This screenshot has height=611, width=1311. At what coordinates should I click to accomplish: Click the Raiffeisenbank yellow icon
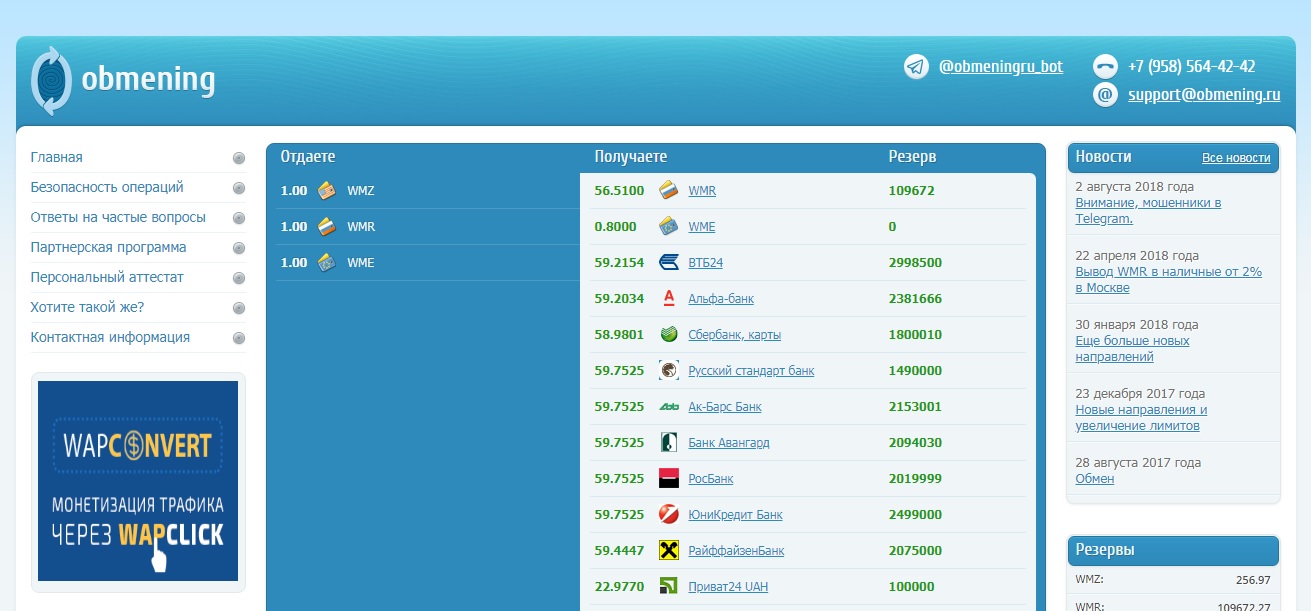point(669,551)
